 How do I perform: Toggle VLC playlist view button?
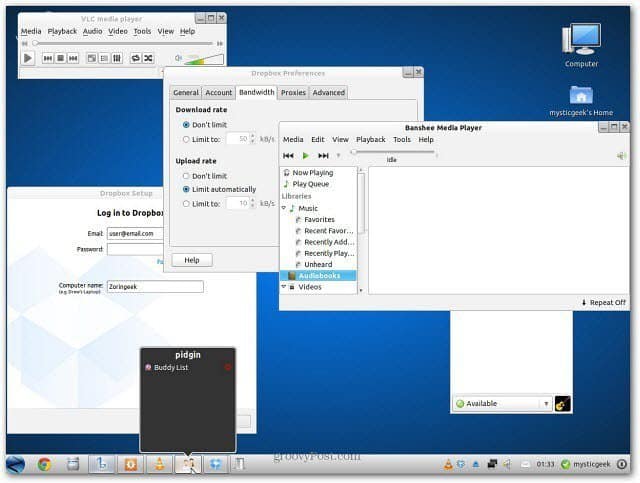click(104, 58)
